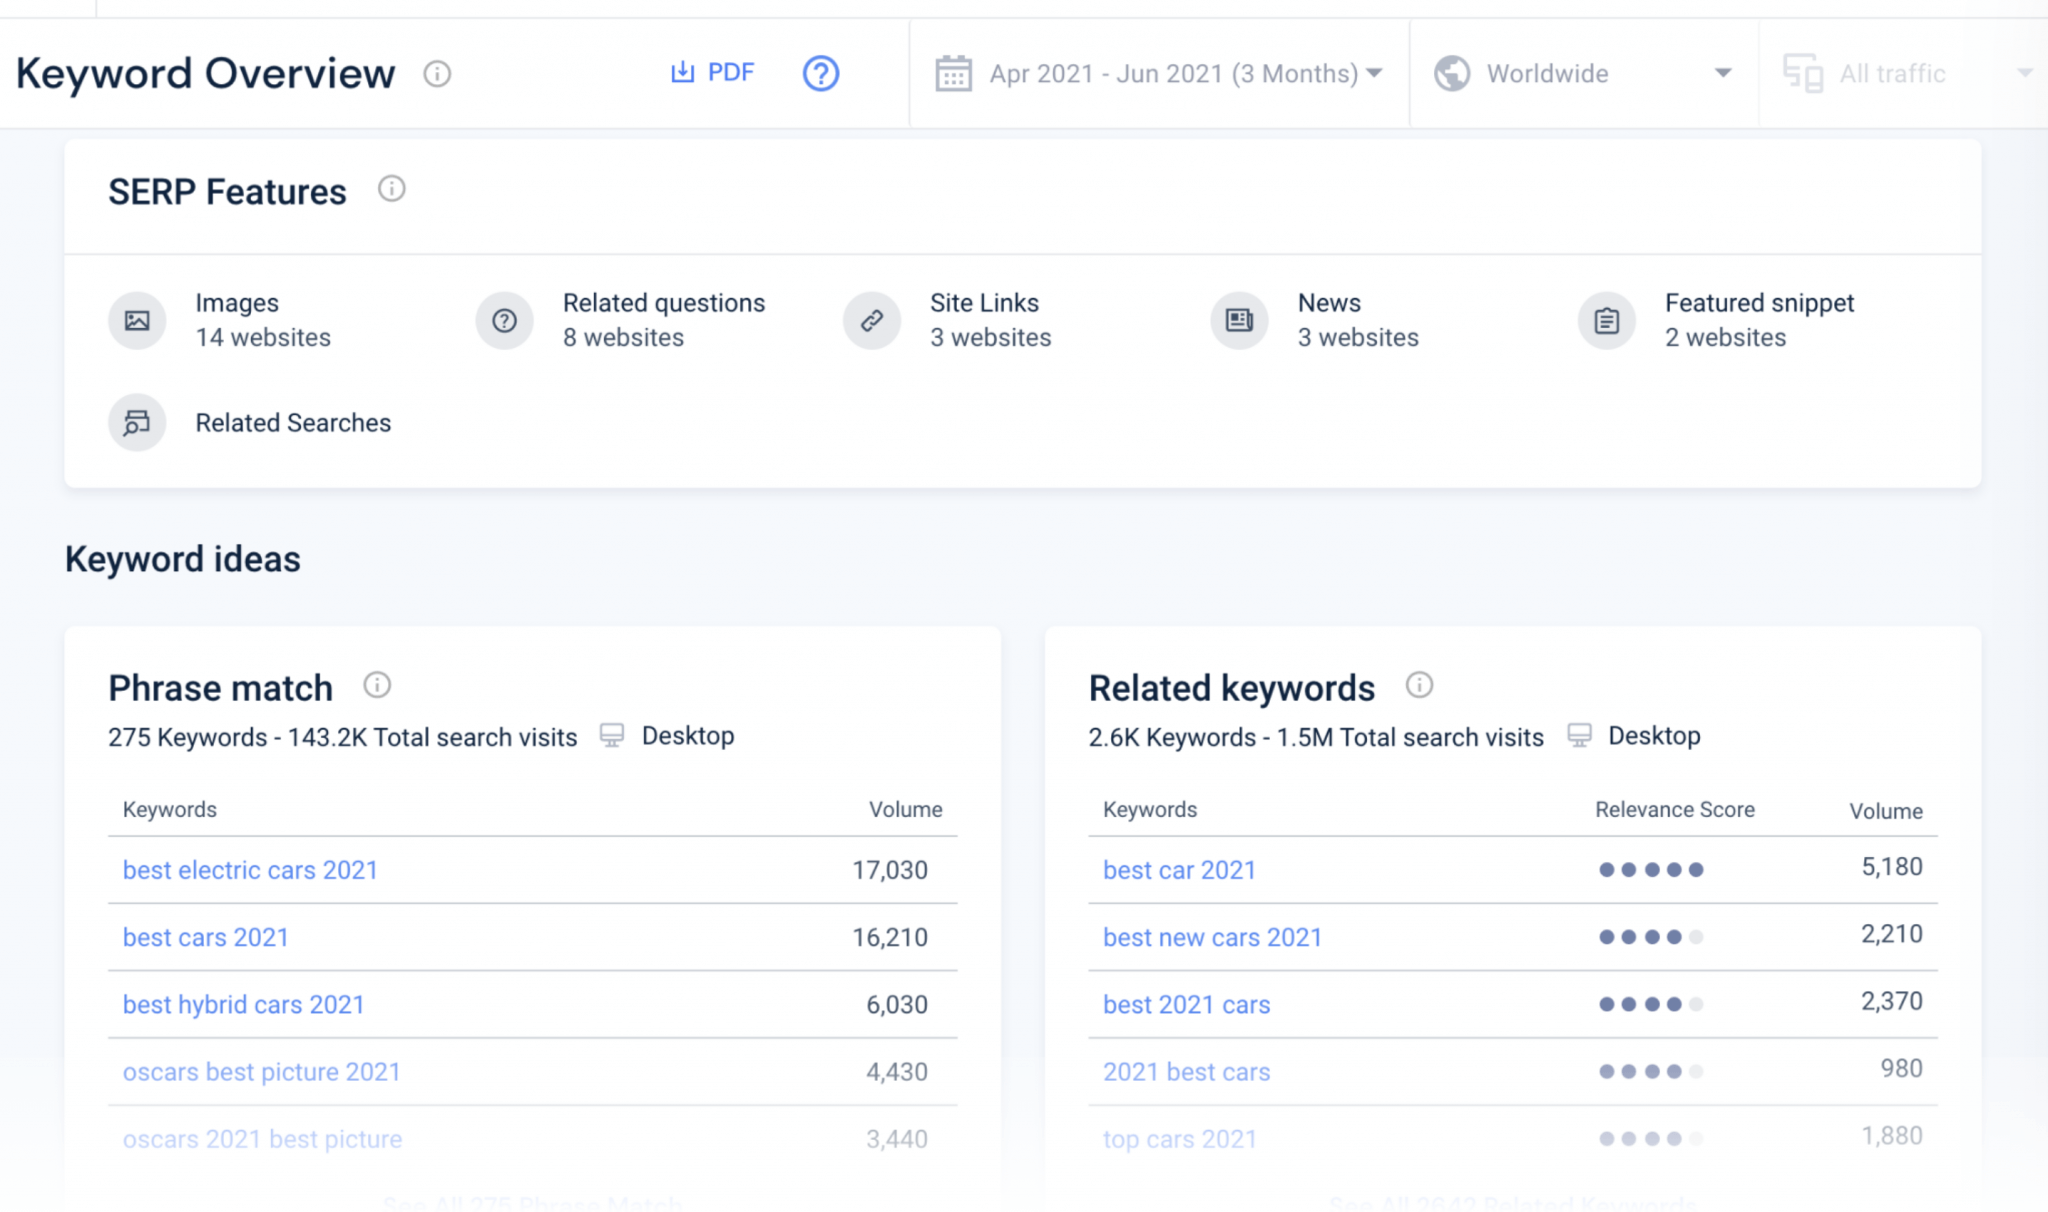The height and width of the screenshot is (1212, 2048).
Task: Click the Related Searches icon
Action: [137, 422]
